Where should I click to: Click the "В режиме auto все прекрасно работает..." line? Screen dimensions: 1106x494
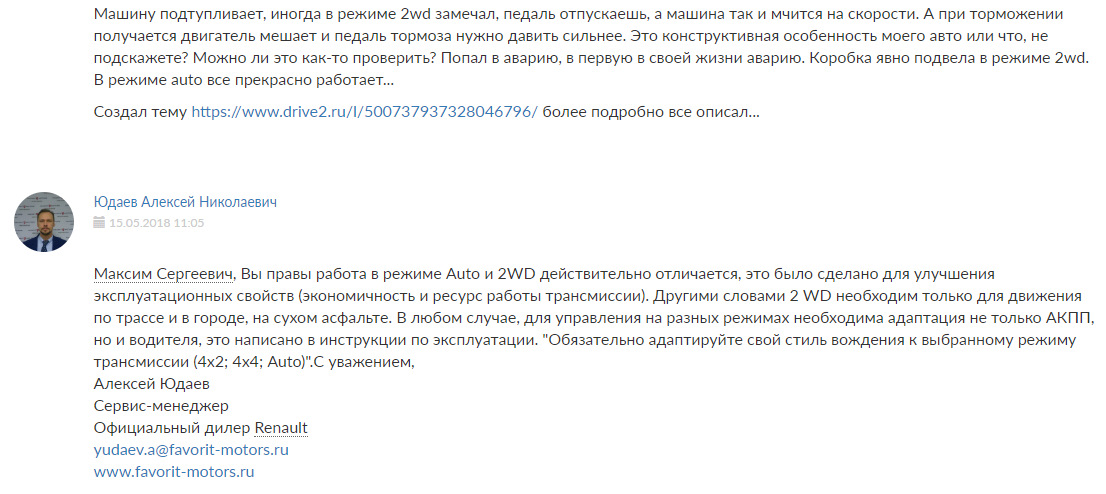(x=243, y=80)
